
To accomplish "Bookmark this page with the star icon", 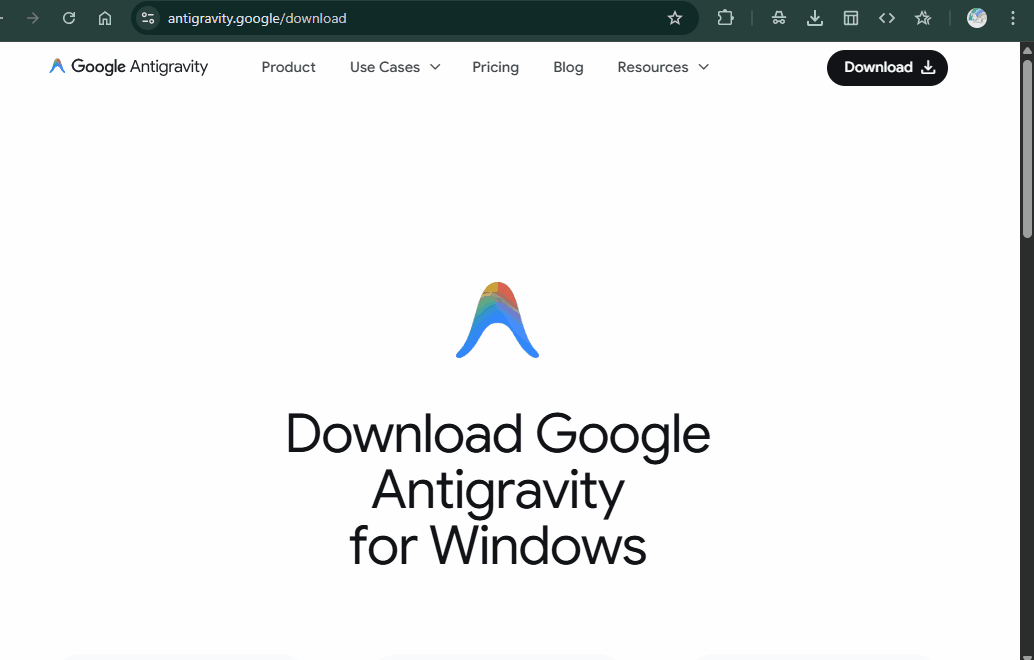I will (x=675, y=18).
